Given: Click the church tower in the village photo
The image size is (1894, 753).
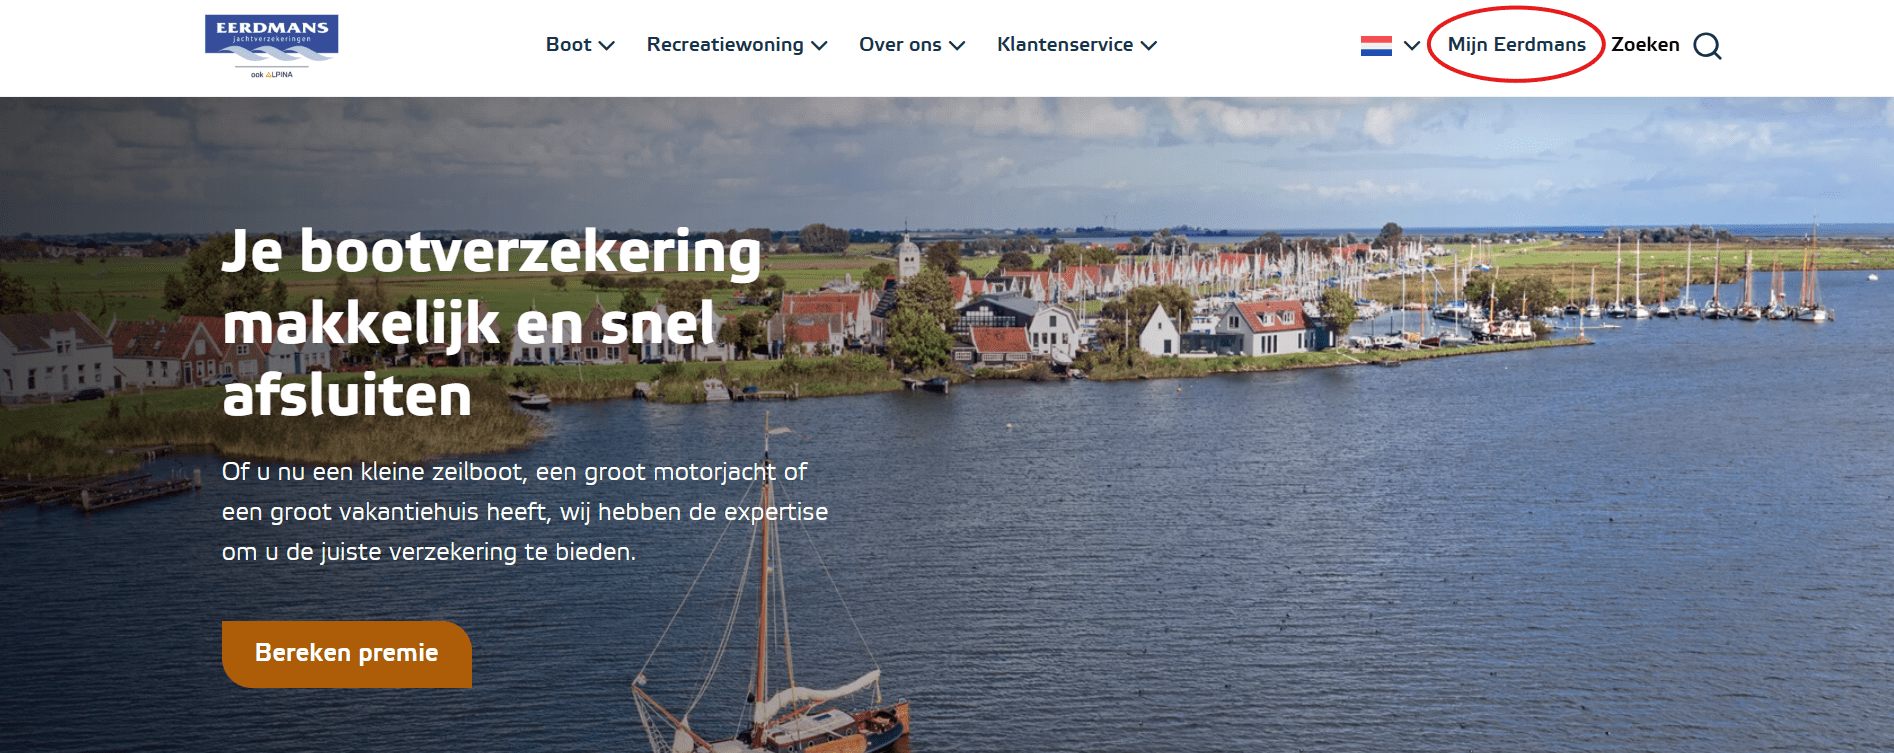Looking at the screenshot, I should point(907,251).
